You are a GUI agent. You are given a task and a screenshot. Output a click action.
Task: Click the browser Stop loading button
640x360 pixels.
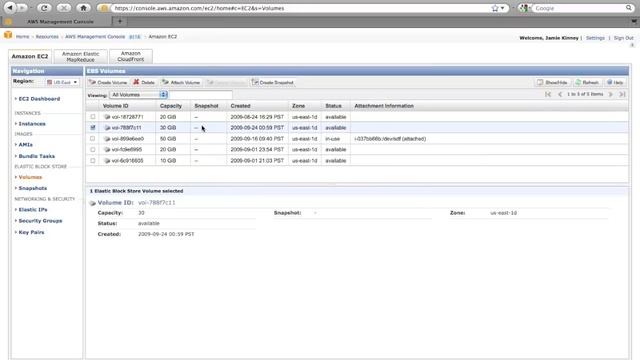(x=63, y=8)
